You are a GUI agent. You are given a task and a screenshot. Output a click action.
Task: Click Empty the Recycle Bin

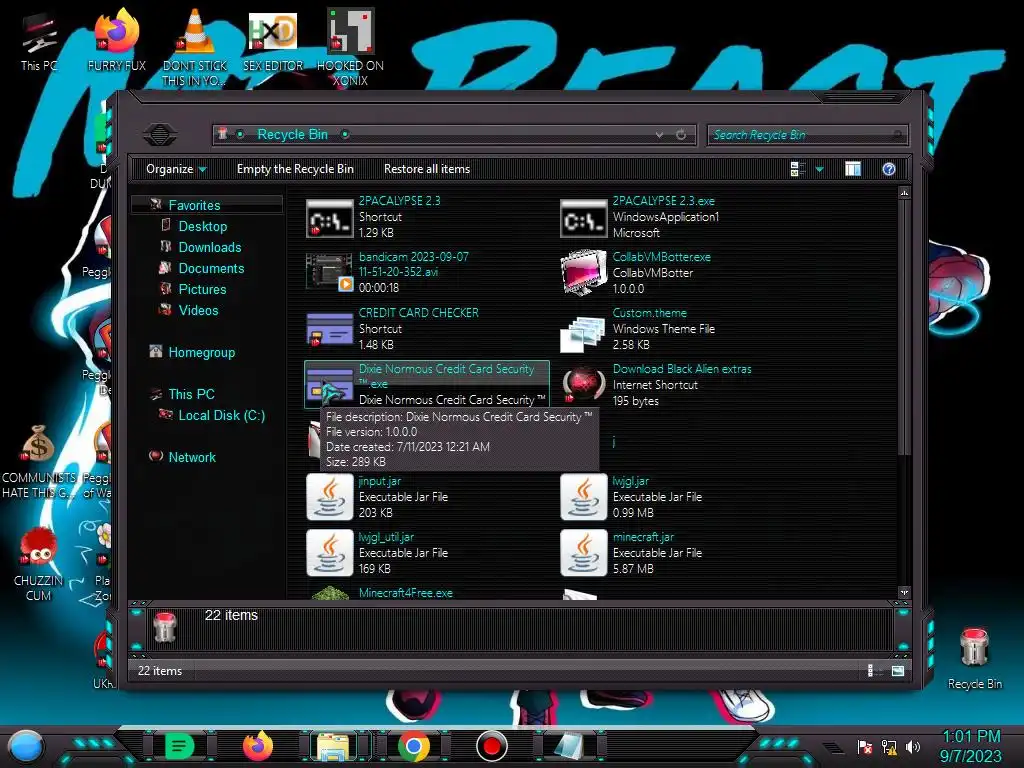click(x=295, y=169)
